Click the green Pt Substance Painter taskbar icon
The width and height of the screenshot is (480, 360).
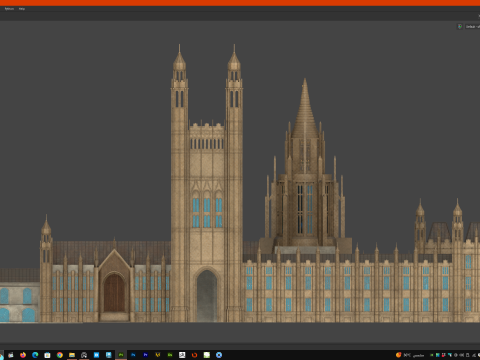(x=121, y=355)
